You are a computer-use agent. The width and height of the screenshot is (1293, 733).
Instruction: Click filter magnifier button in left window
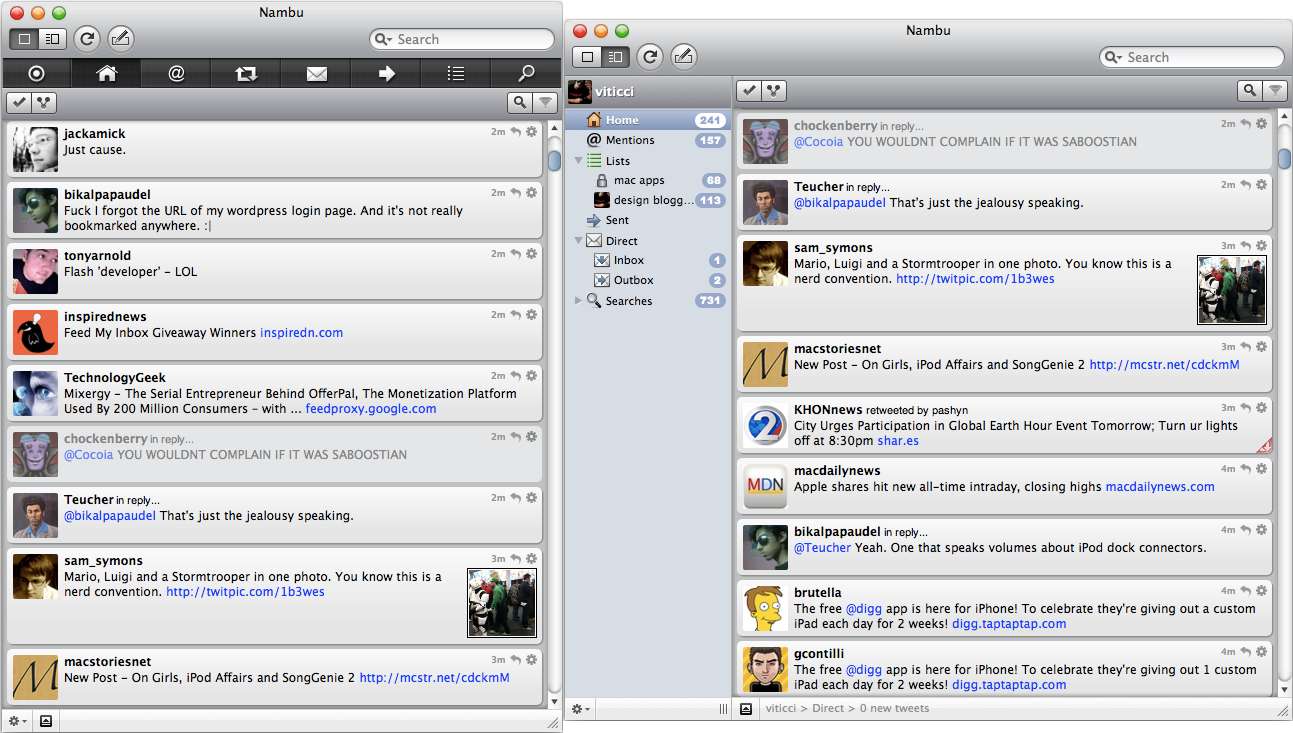520,102
